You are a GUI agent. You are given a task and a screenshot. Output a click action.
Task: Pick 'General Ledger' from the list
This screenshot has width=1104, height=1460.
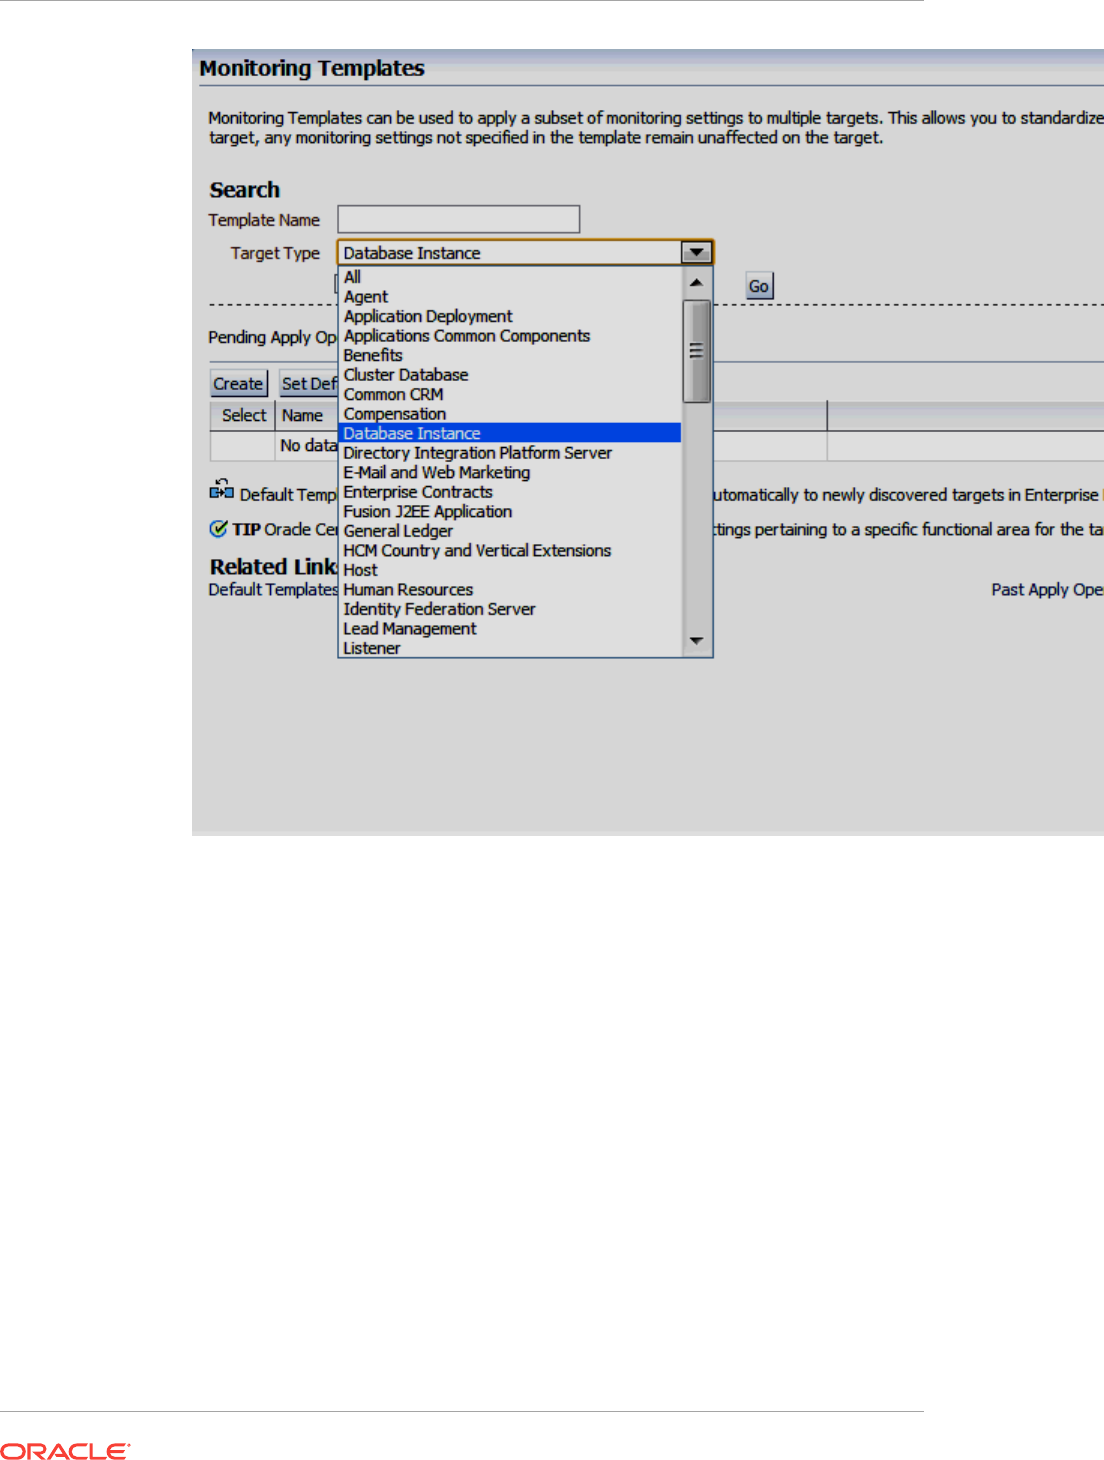coord(510,531)
